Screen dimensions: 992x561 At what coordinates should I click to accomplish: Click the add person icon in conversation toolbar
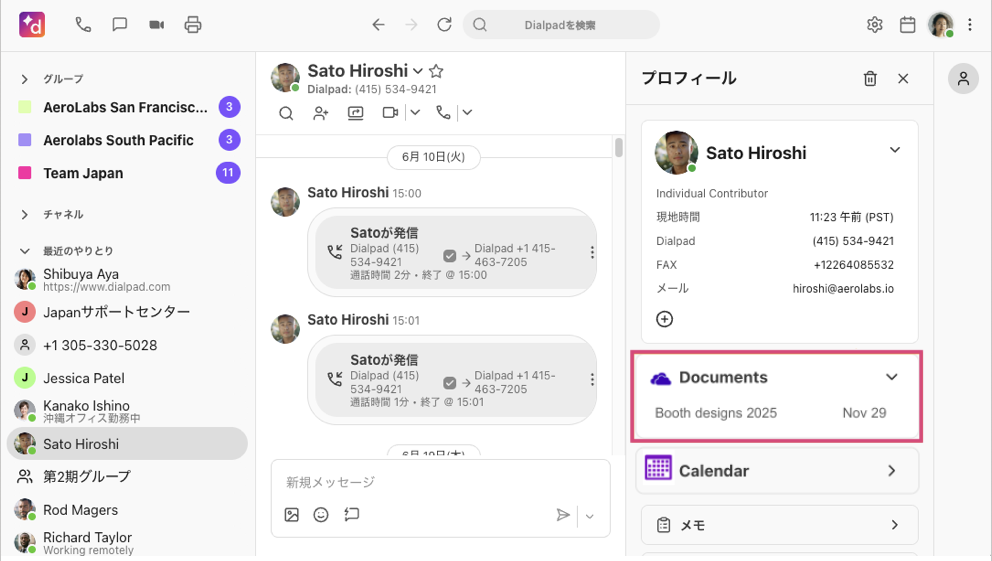[320, 113]
